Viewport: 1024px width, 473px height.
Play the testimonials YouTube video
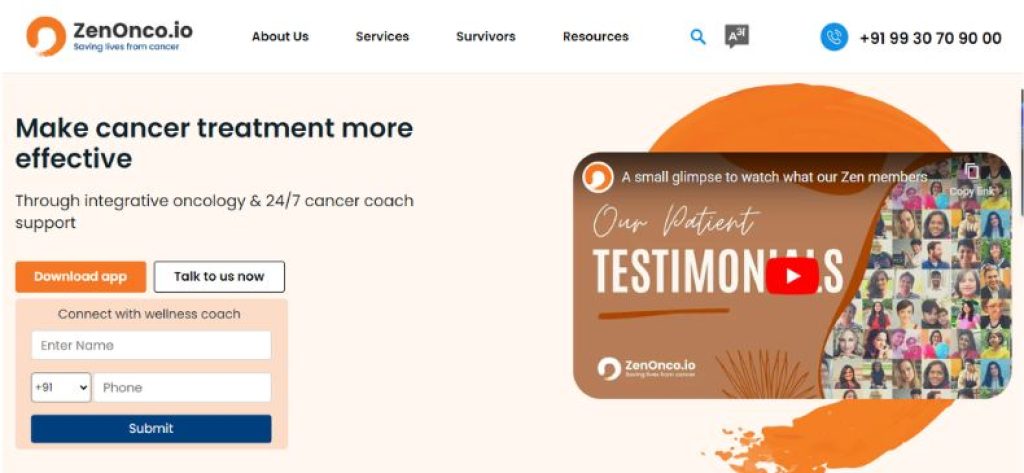coord(792,276)
